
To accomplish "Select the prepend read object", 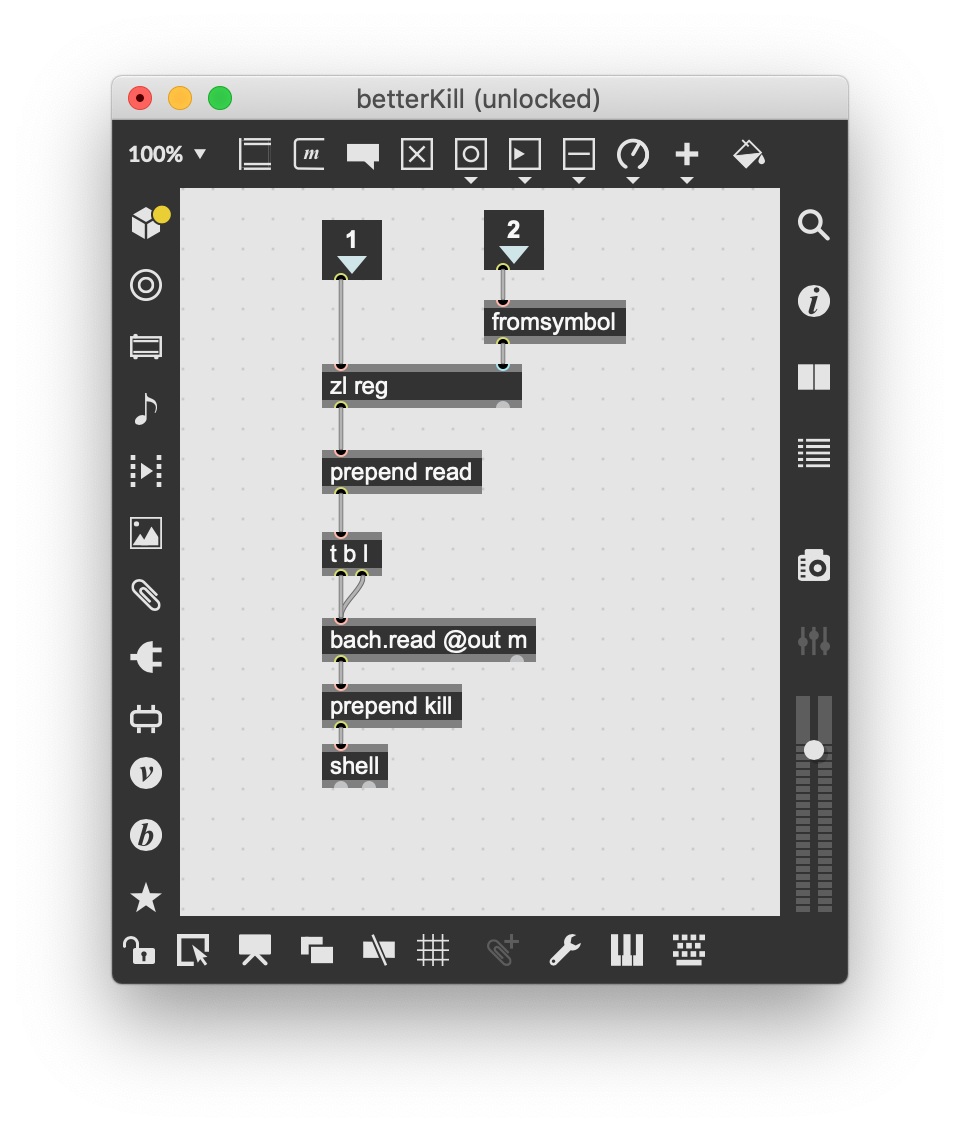I will pyautogui.click(x=401, y=472).
